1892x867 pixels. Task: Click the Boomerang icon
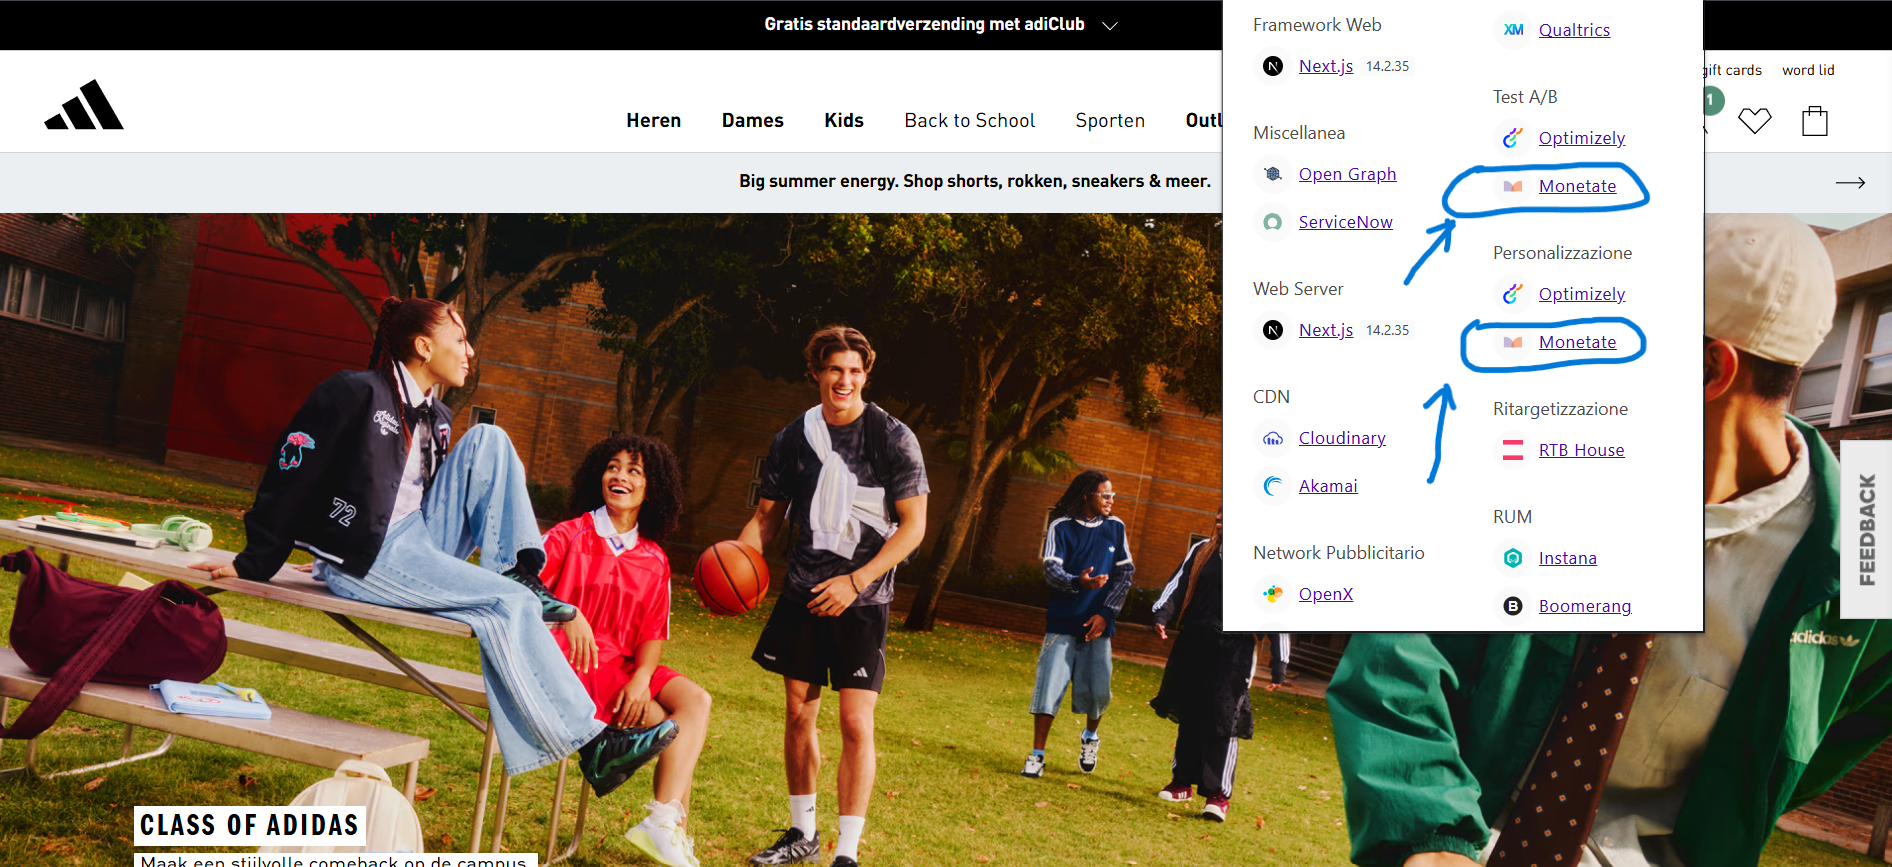(x=1513, y=606)
